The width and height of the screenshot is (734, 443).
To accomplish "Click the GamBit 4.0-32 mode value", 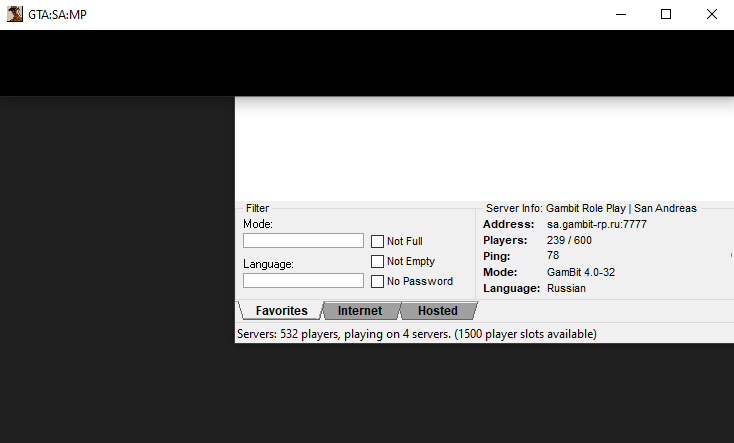I will click(x=580, y=272).
